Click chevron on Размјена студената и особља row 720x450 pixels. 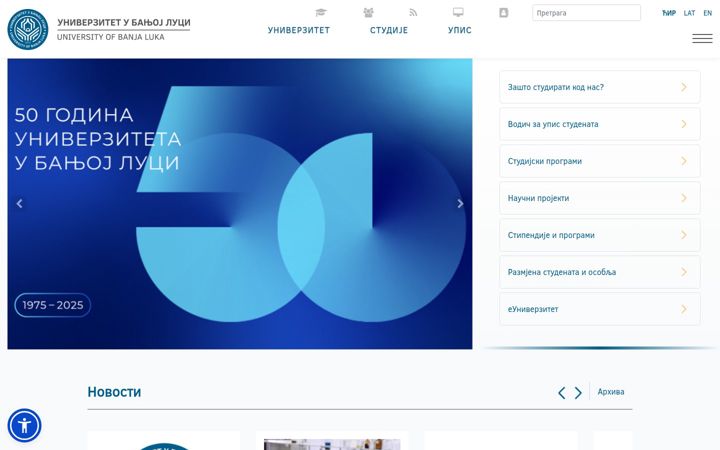(x=684, y=272)
